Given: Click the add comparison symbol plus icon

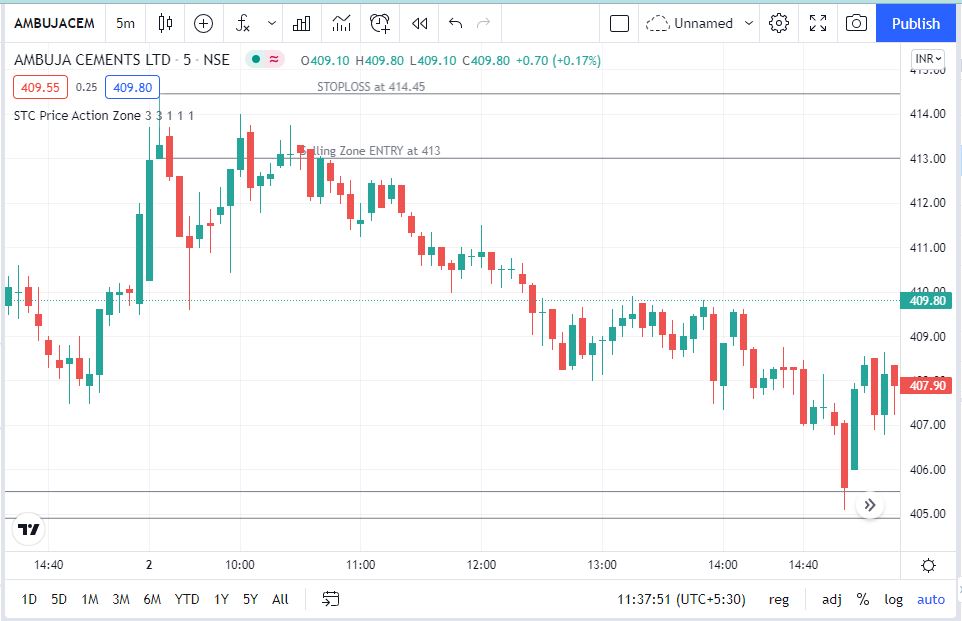Looking at the screenshot, I should (204, 23).
